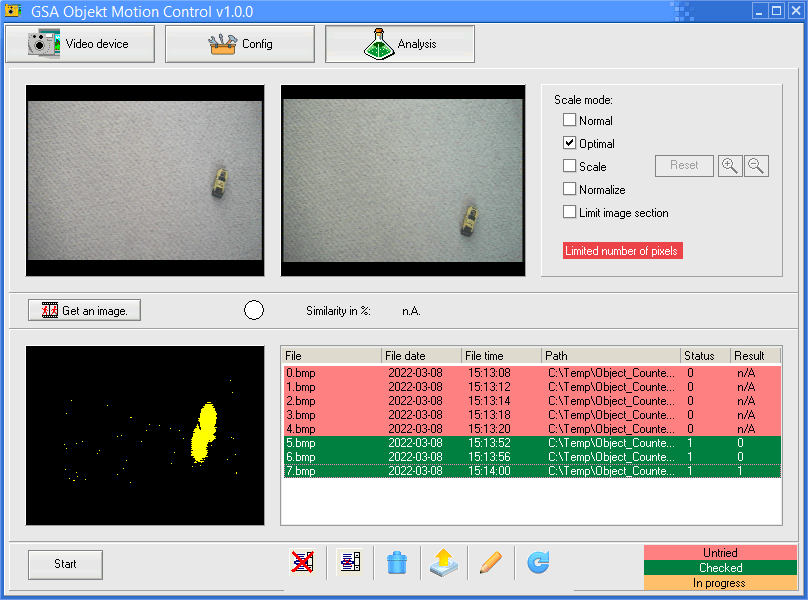808x600 pixels.
Task: Maximize the GSA Objekt Motion Control window
Action: click(x=777, y=10)
